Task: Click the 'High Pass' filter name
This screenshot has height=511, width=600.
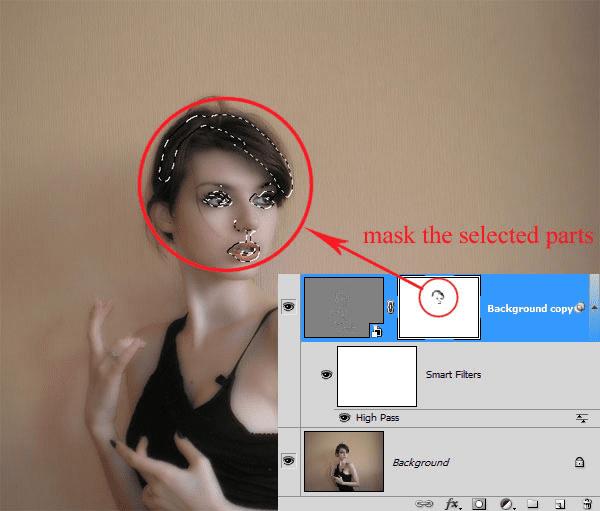Action: 377,418
